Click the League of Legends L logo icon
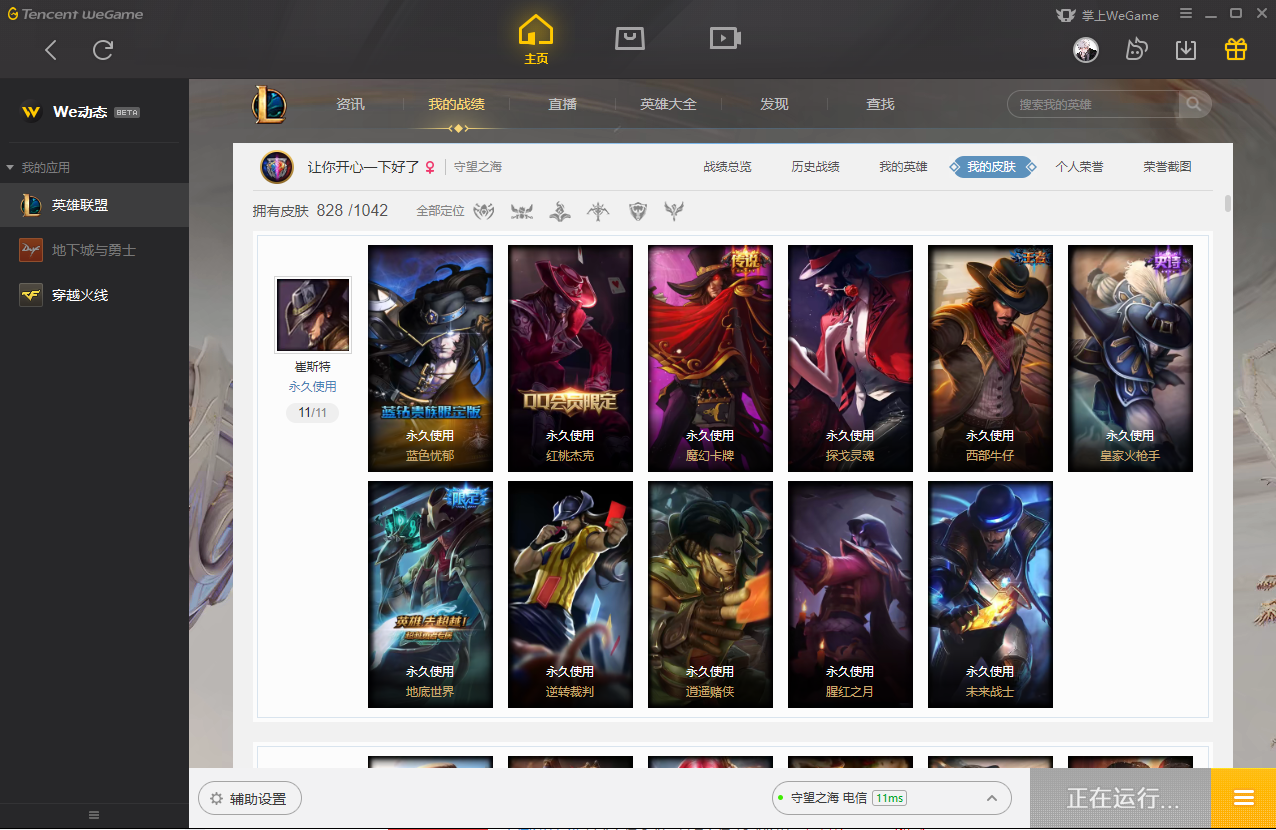 pos(269,104)
